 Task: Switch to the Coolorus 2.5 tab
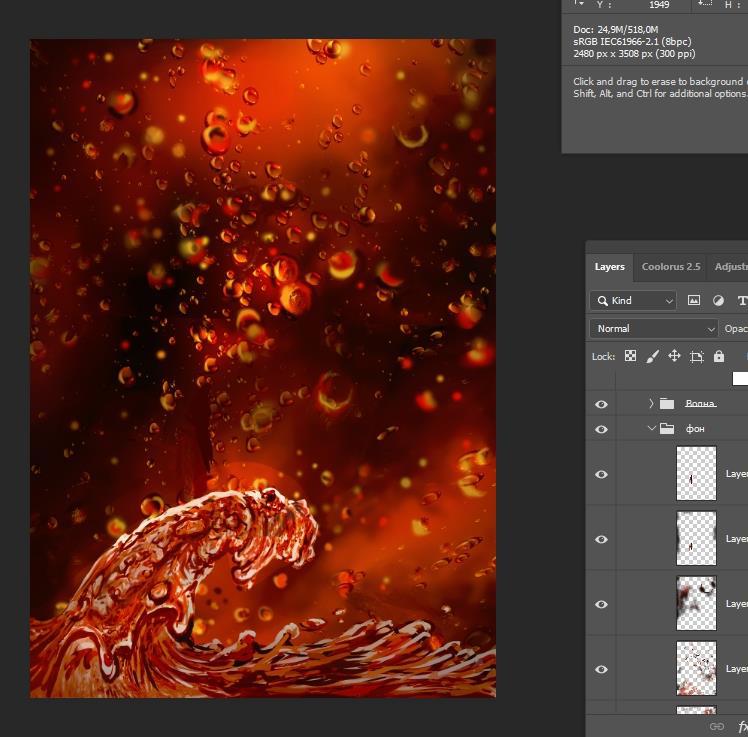pos(670,267)
